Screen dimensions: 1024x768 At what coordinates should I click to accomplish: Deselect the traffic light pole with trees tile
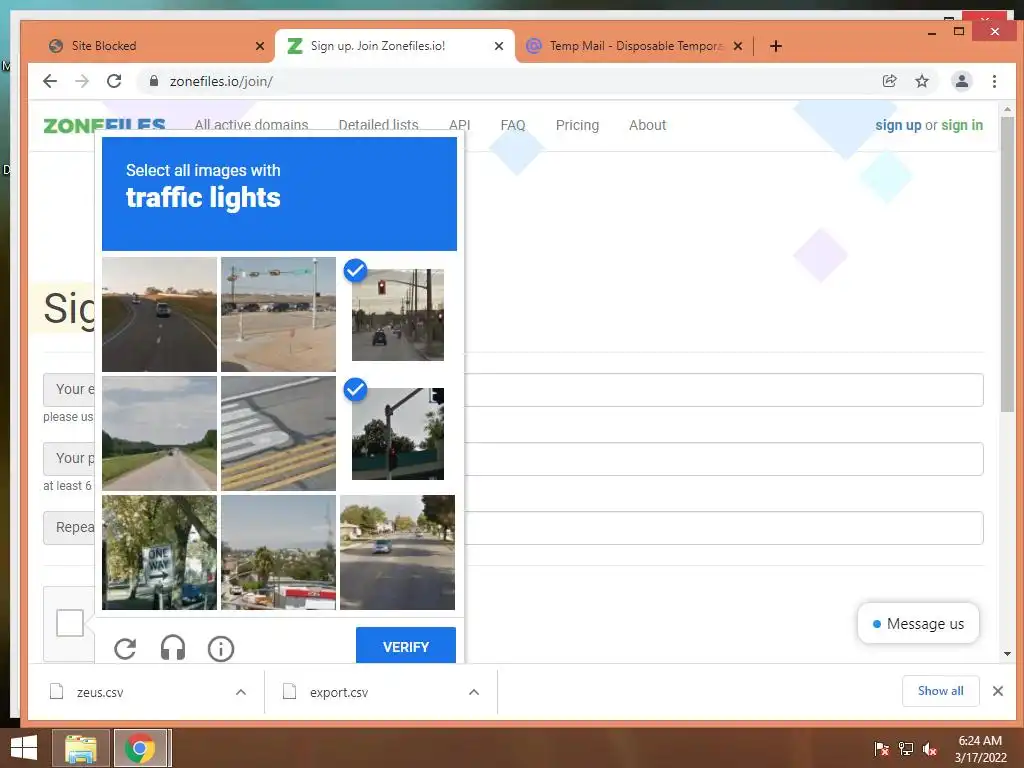click(397, 433)
